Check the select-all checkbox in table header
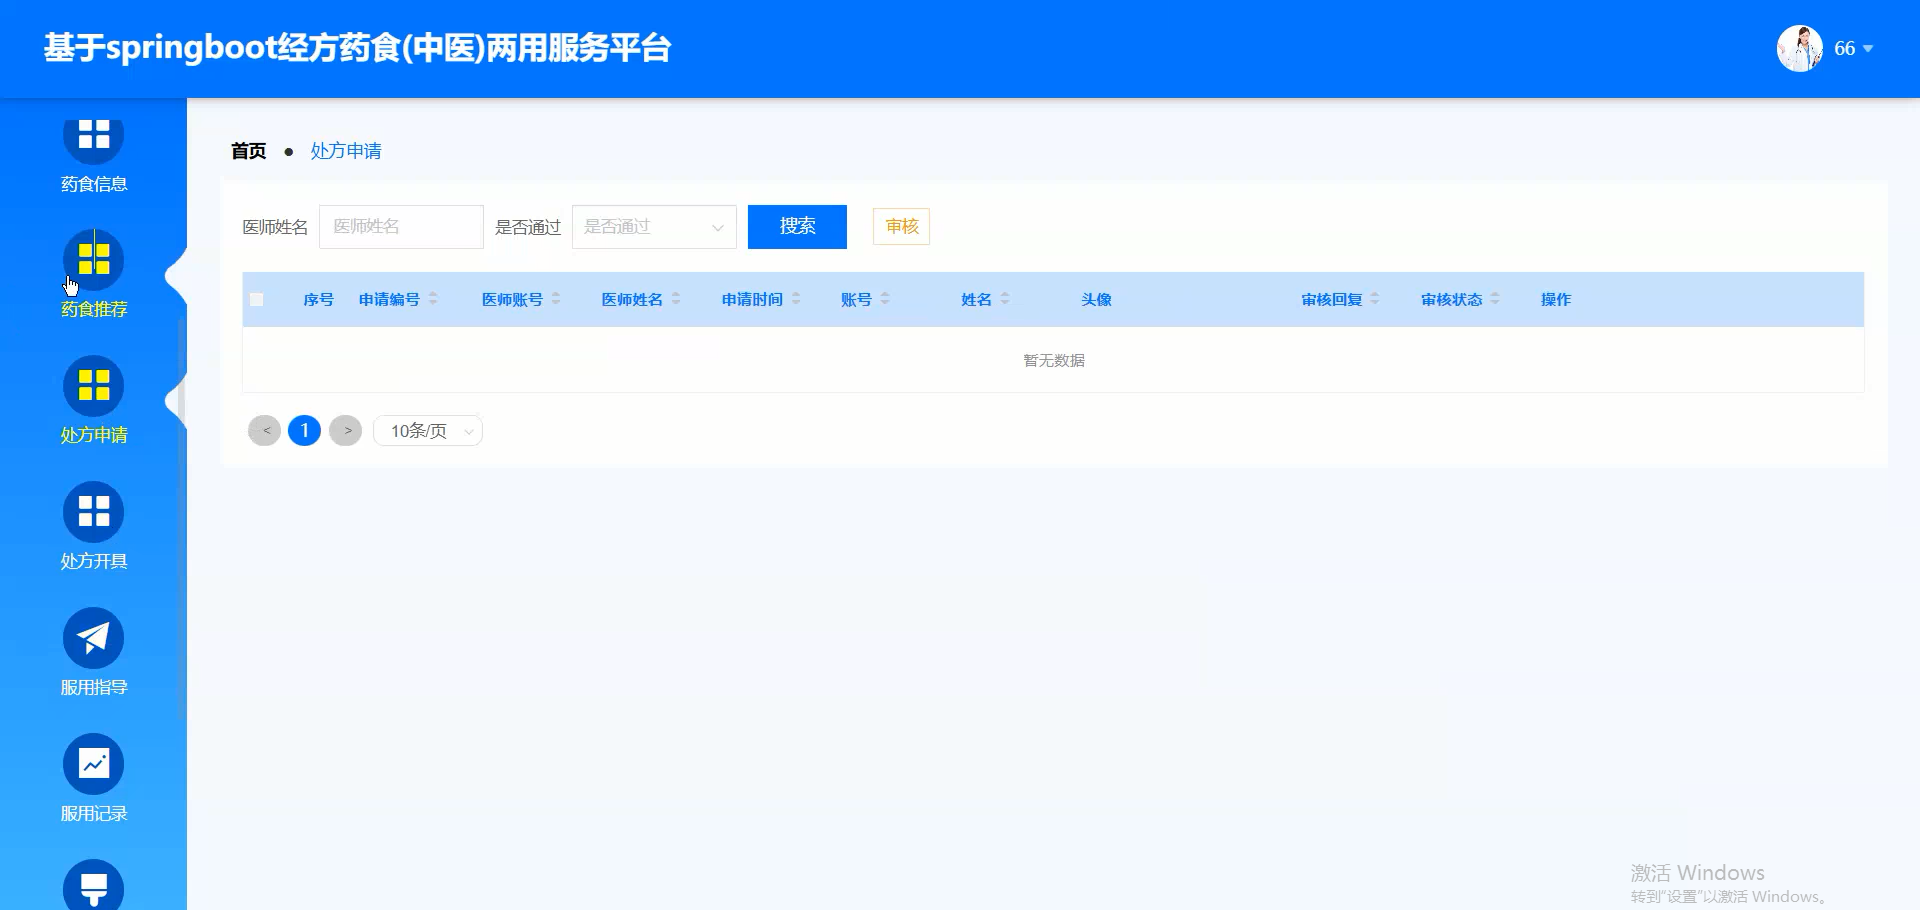 256,299
